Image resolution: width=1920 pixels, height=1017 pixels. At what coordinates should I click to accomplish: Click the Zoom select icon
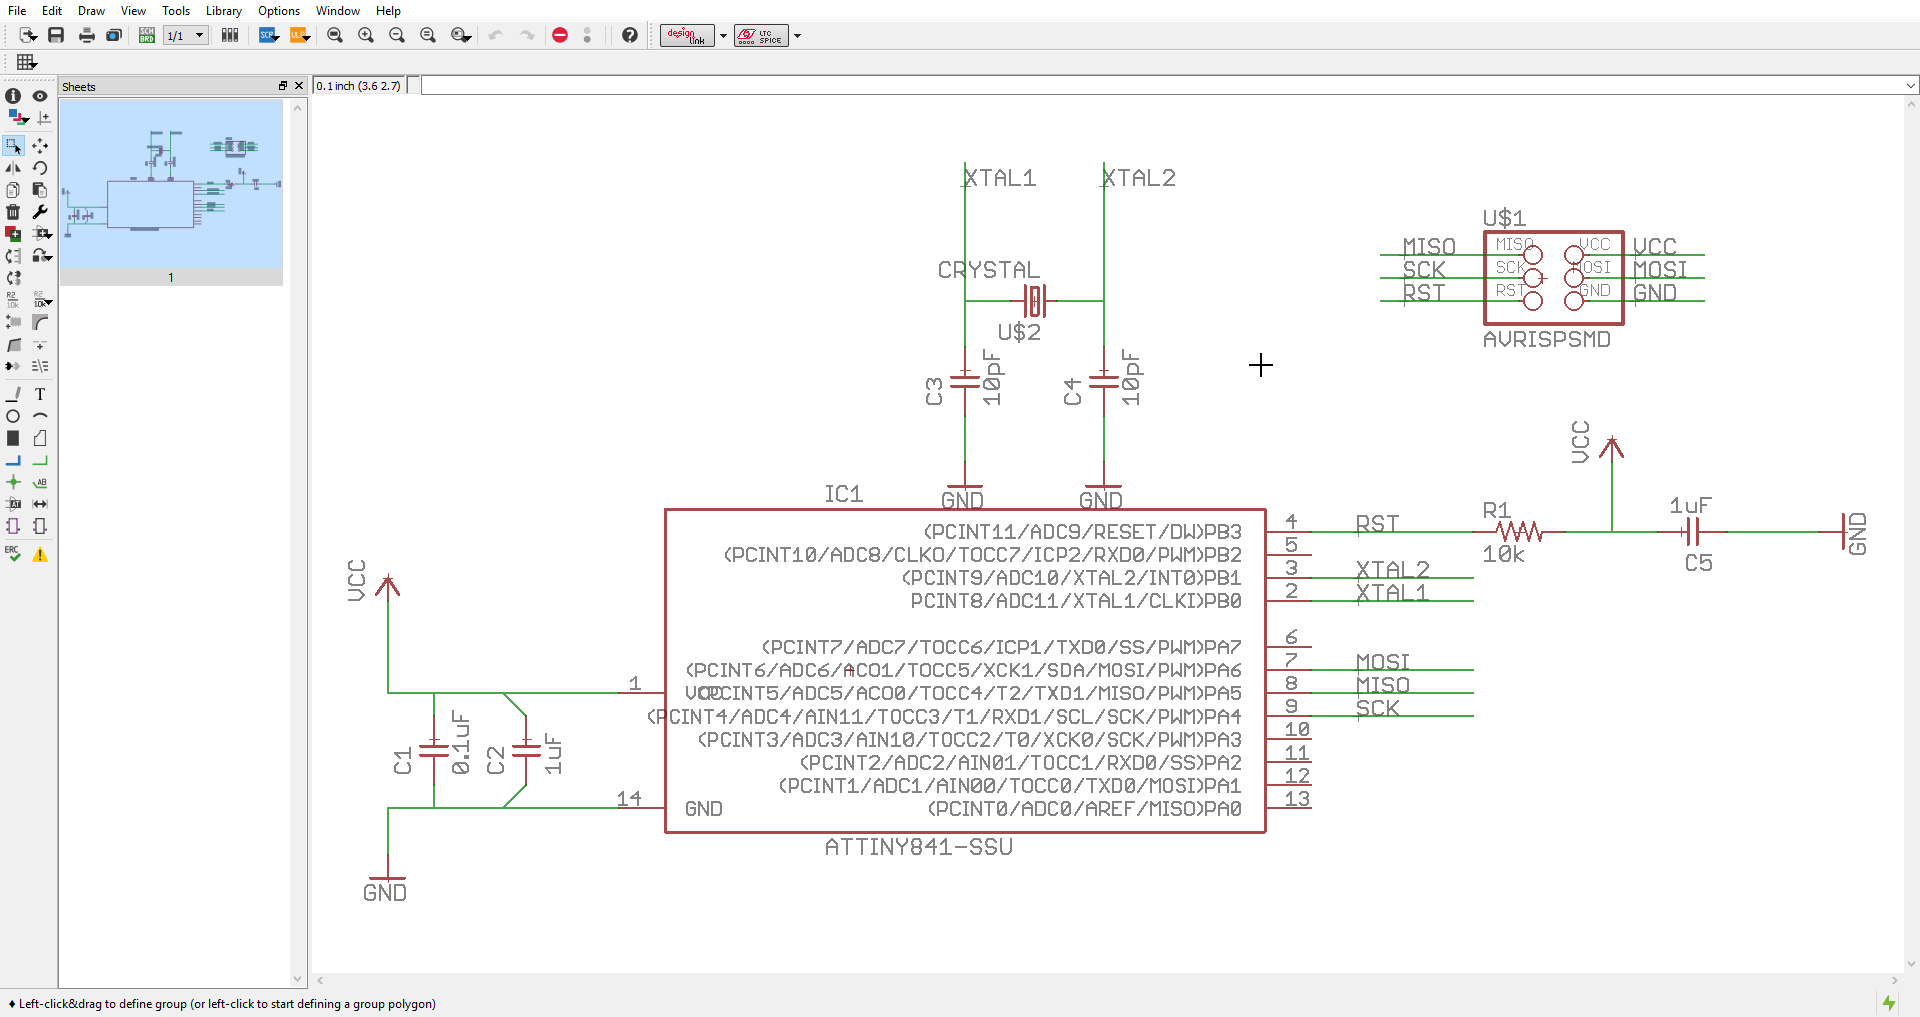coord(460,35)
